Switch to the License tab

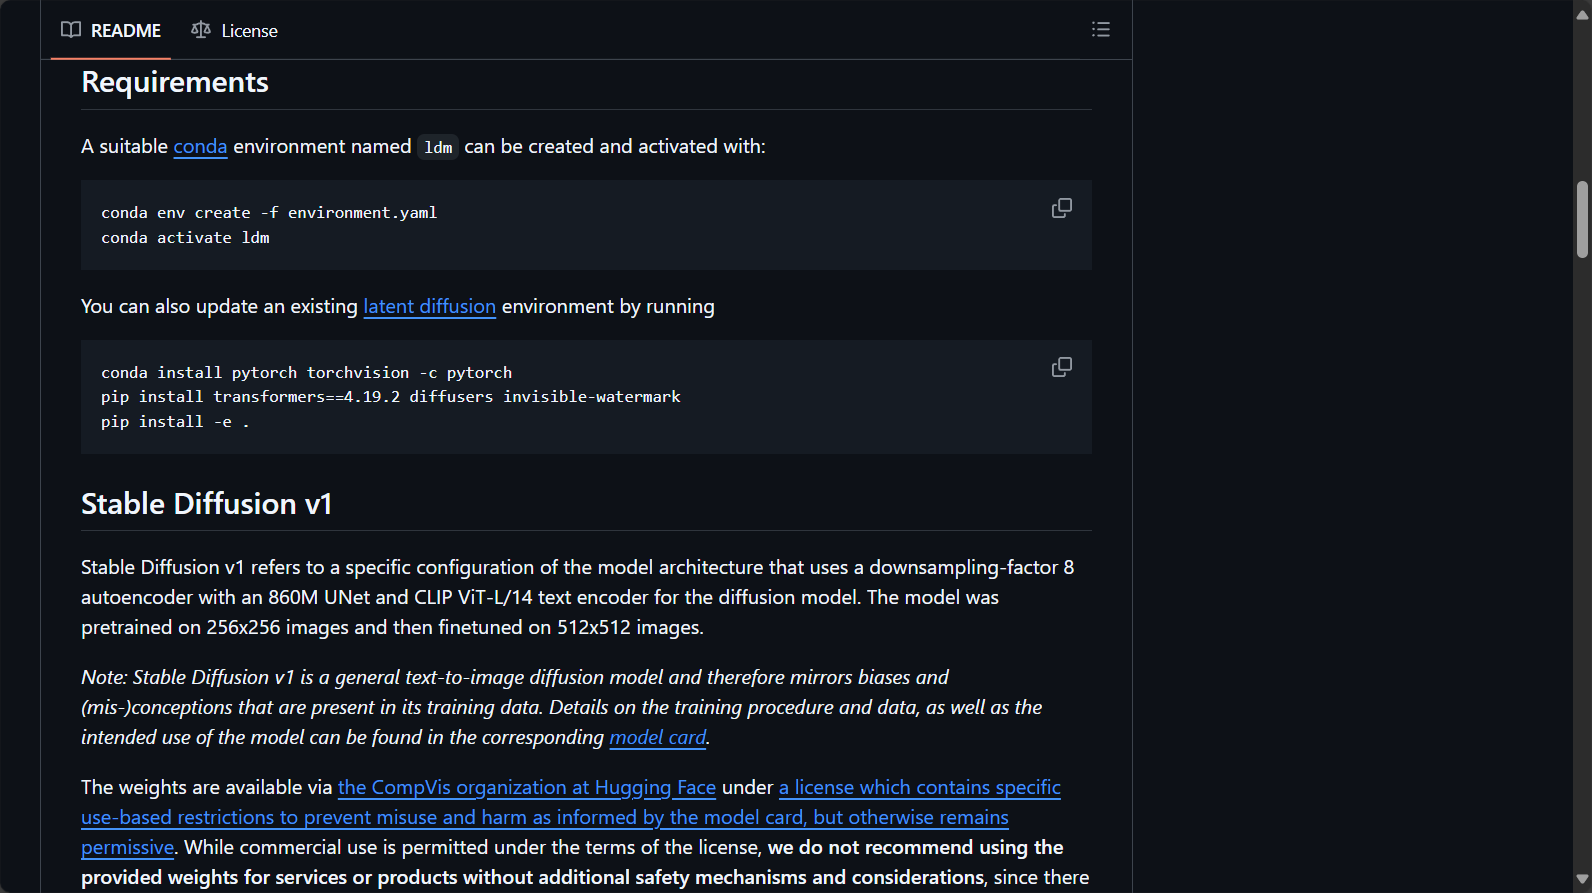pyautogui.click(x=235, y=30)
